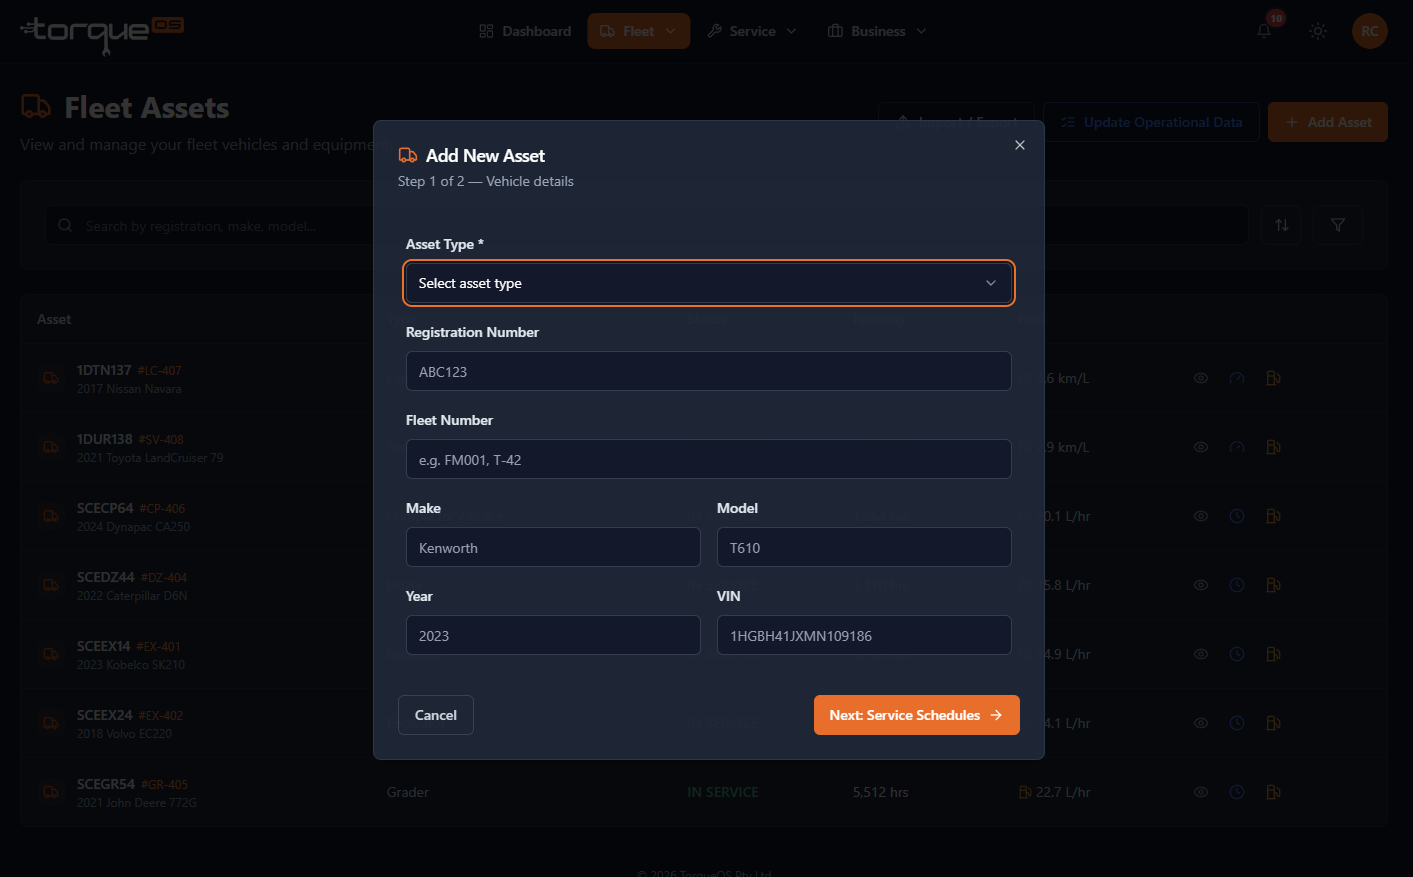Click fuel pump icon for SCECP64
Screen dimensions: 1413x877
1273,516
